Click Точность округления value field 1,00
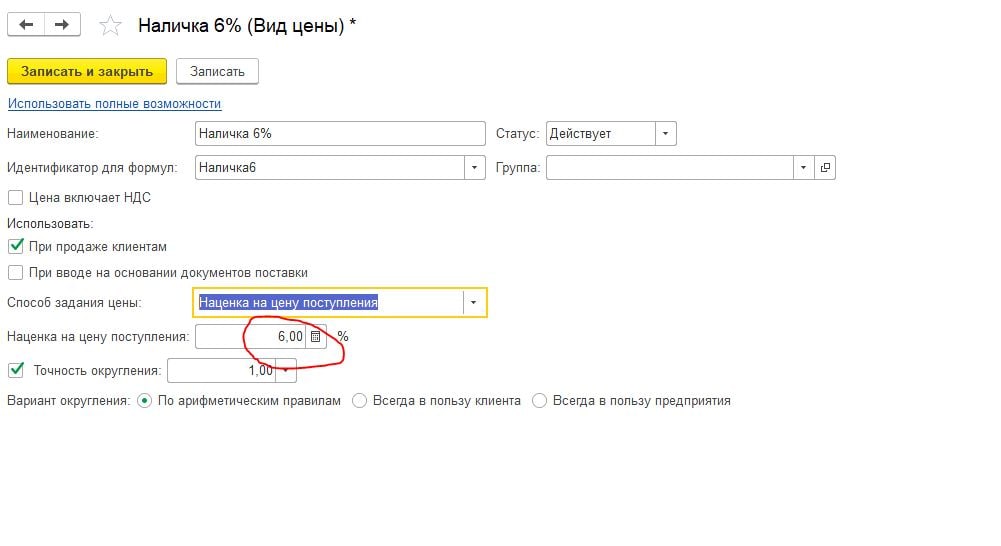The image size is (1001, 546). click(222, 370)
